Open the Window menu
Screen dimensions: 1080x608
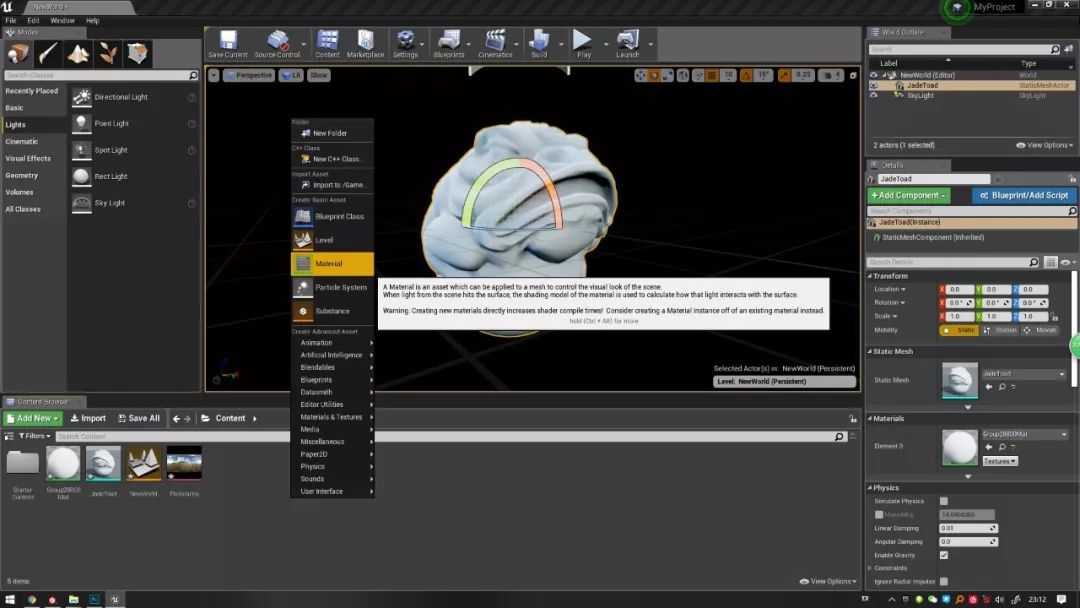pos(61,19)
